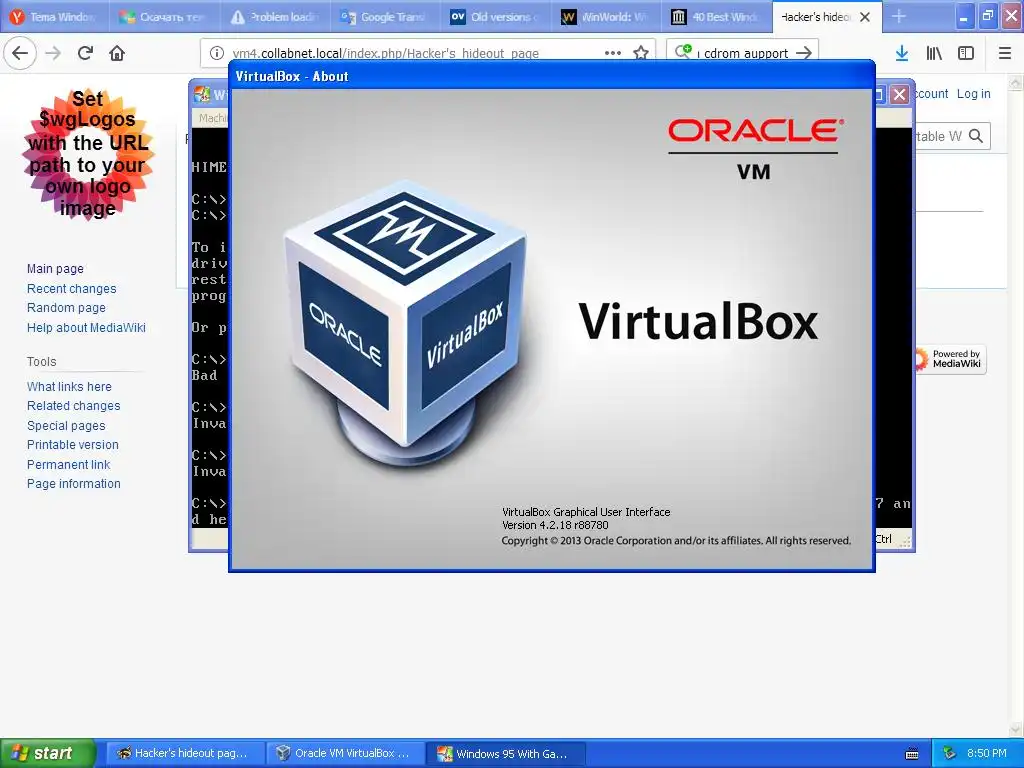Viewport: 1024px width, 768px height.
Task: Close the Windows 95 VM window
Action: point(899,94)
